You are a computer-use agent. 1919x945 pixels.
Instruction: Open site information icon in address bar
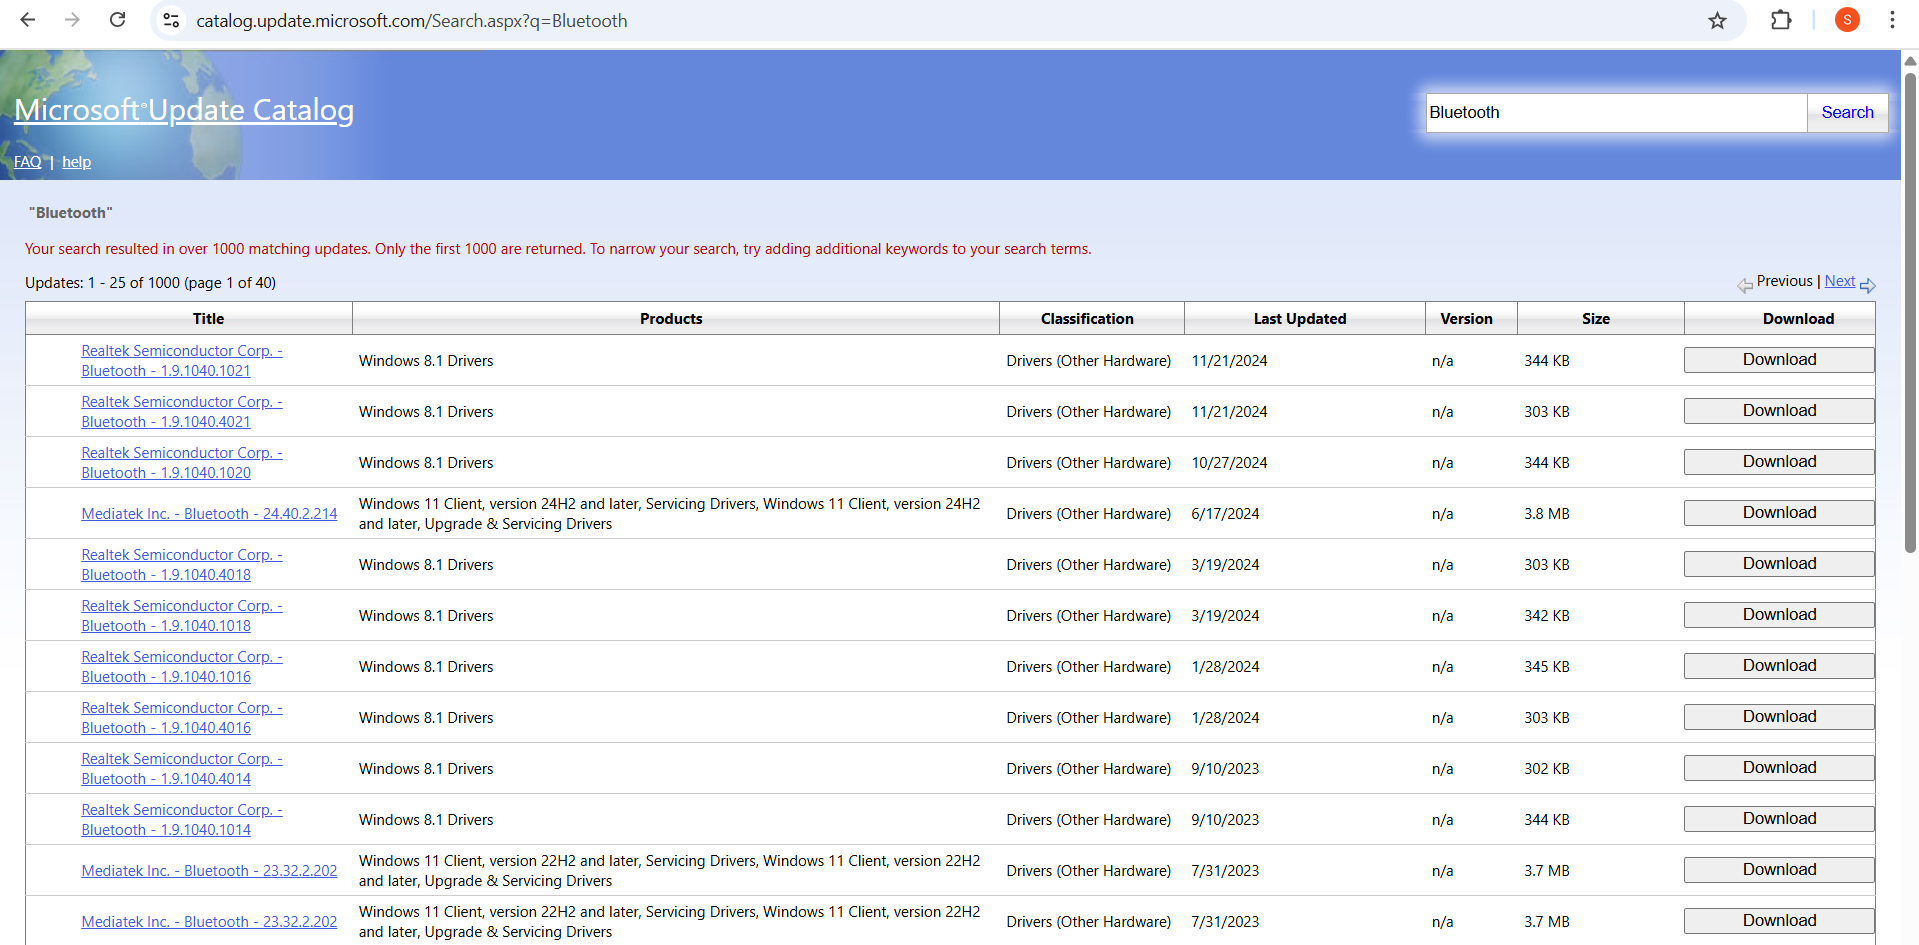[172, 20]
